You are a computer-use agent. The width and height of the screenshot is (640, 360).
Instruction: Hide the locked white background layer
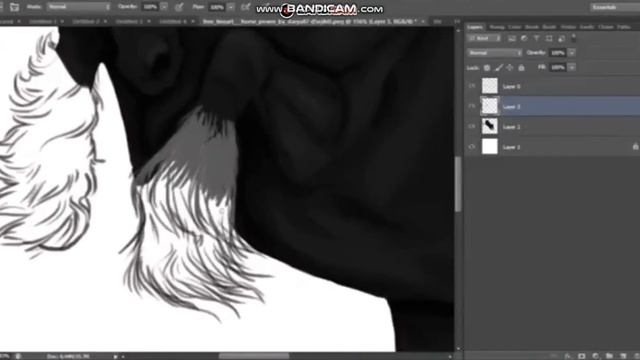click(x=472, y=147)
